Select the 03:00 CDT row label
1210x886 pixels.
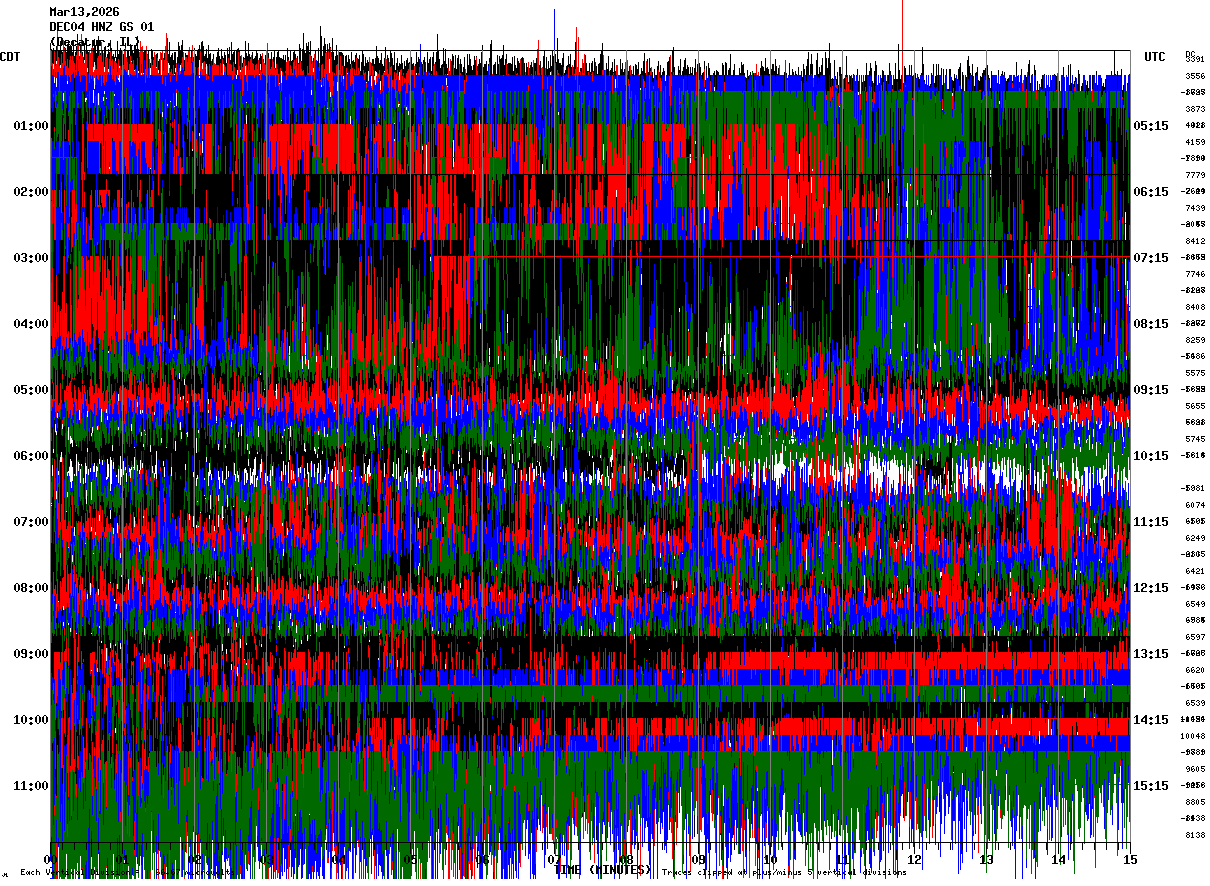(x=31, y=258)
